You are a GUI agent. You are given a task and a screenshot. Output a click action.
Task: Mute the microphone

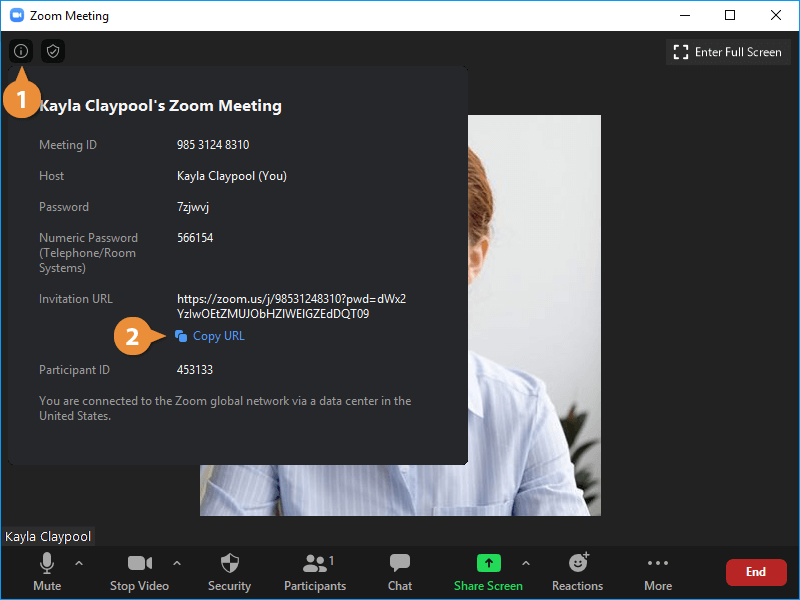click(x=47, y=571)
